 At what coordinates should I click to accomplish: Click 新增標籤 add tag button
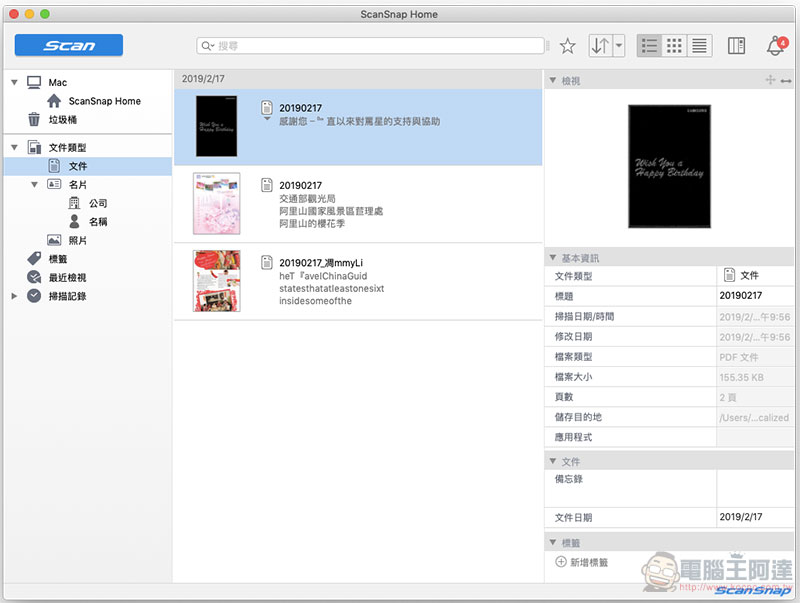coord(582,562)
